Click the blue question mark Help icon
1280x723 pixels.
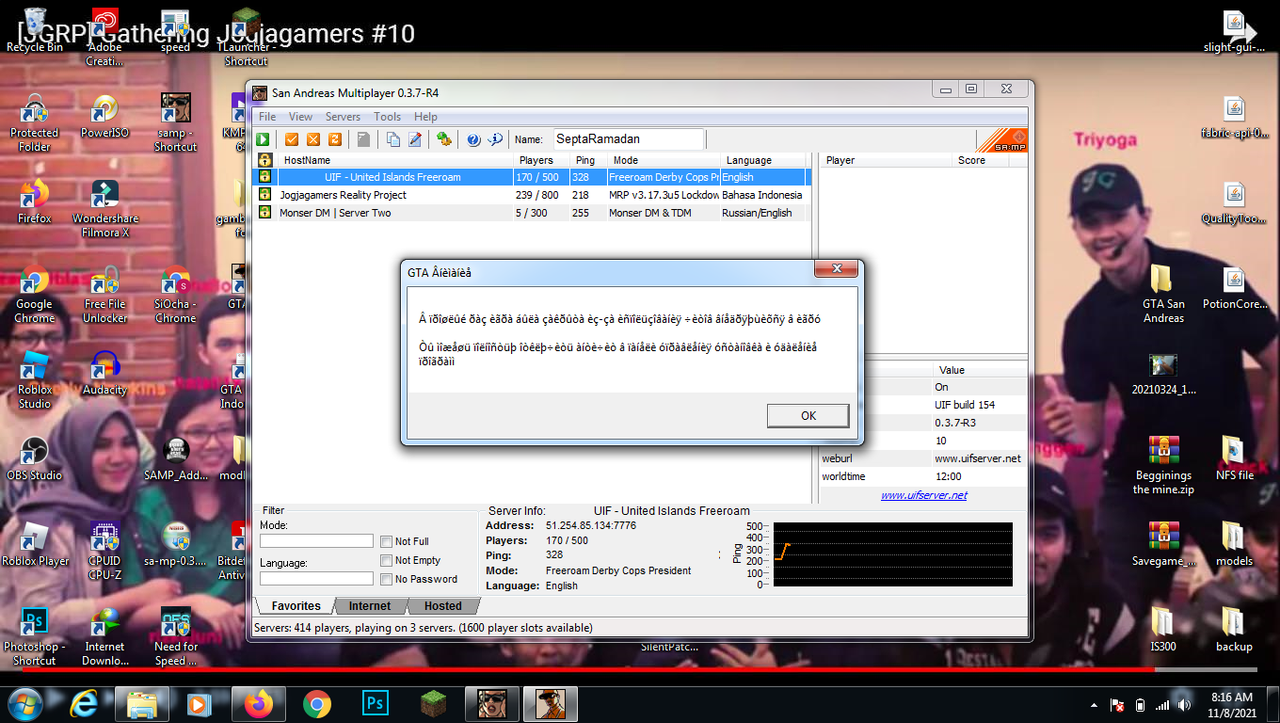pos(474,140)
